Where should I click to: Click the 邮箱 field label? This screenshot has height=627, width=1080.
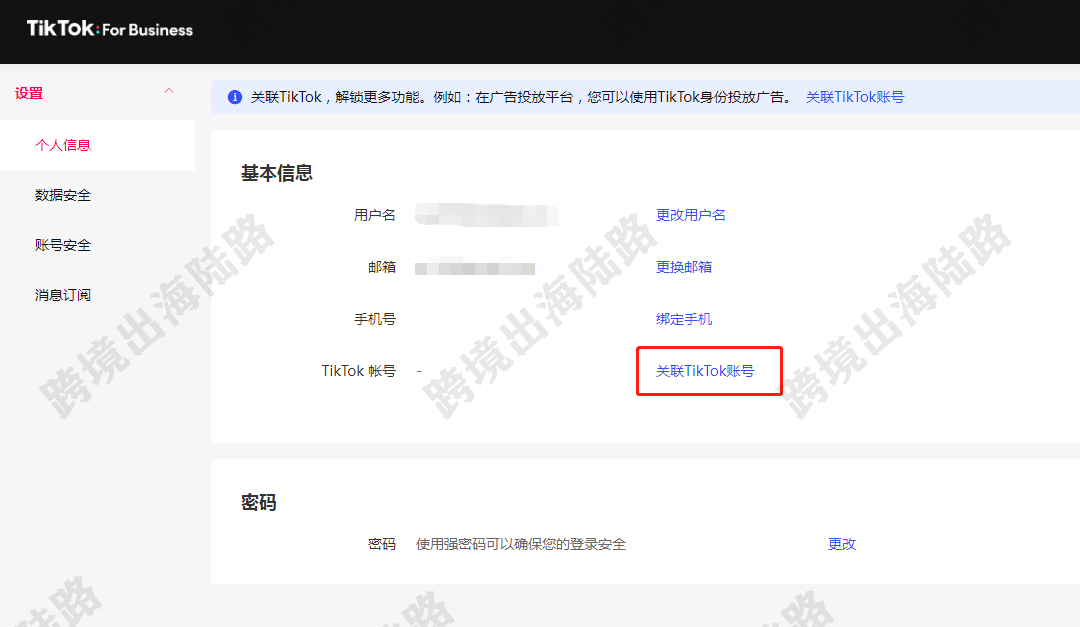click(x=382, y=267)
